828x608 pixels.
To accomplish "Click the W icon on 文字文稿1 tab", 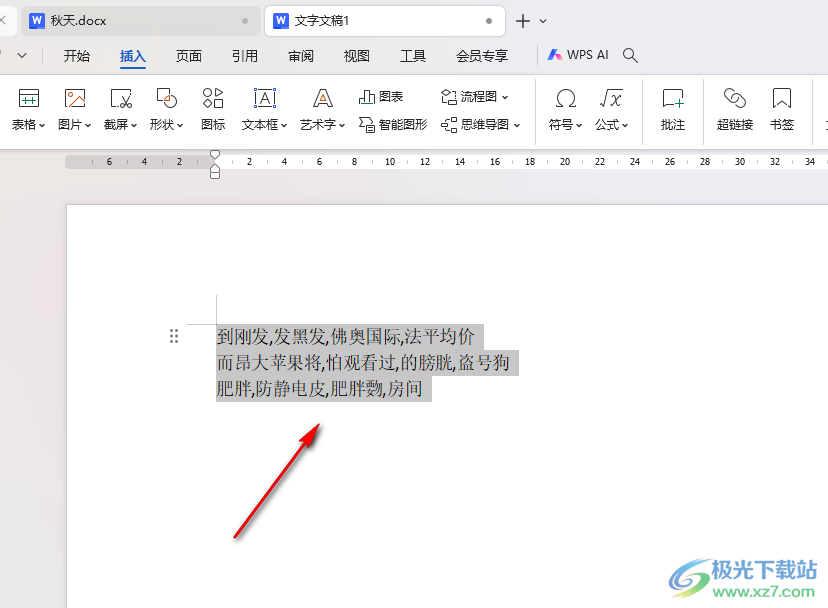I will [280, 21].
